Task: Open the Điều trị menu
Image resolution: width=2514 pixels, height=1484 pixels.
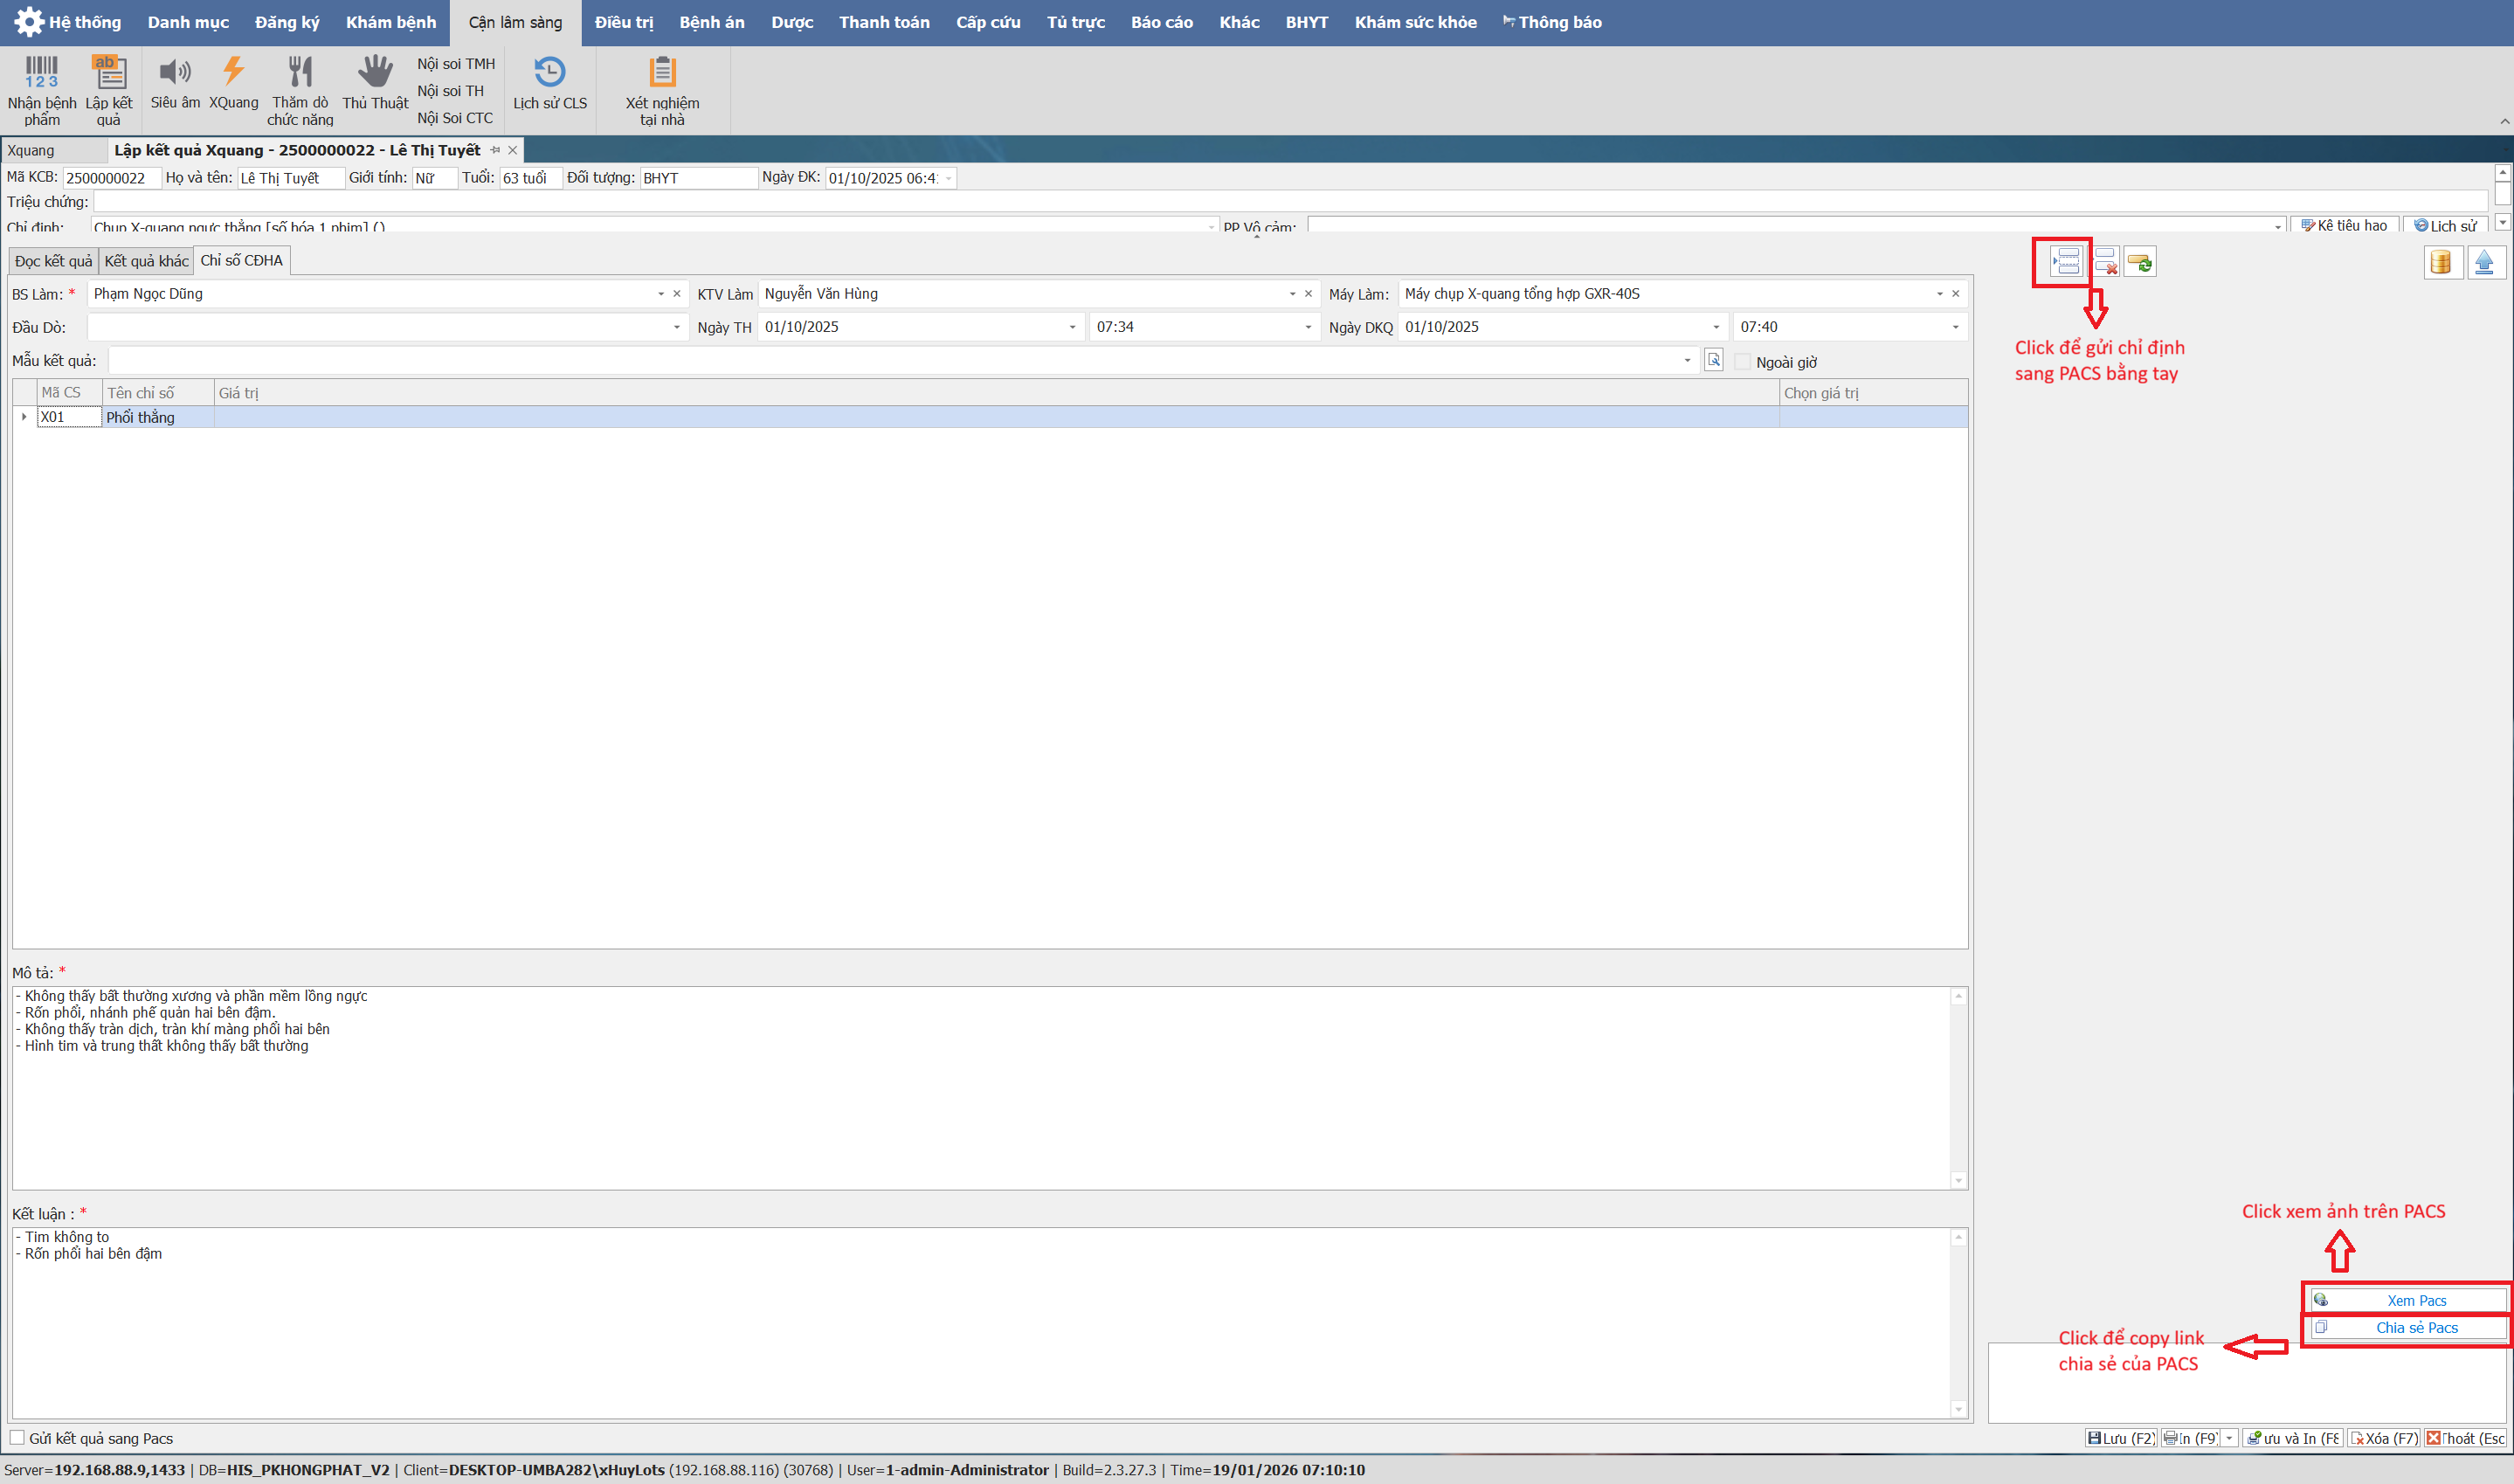Action: click(x=623, y=22)
